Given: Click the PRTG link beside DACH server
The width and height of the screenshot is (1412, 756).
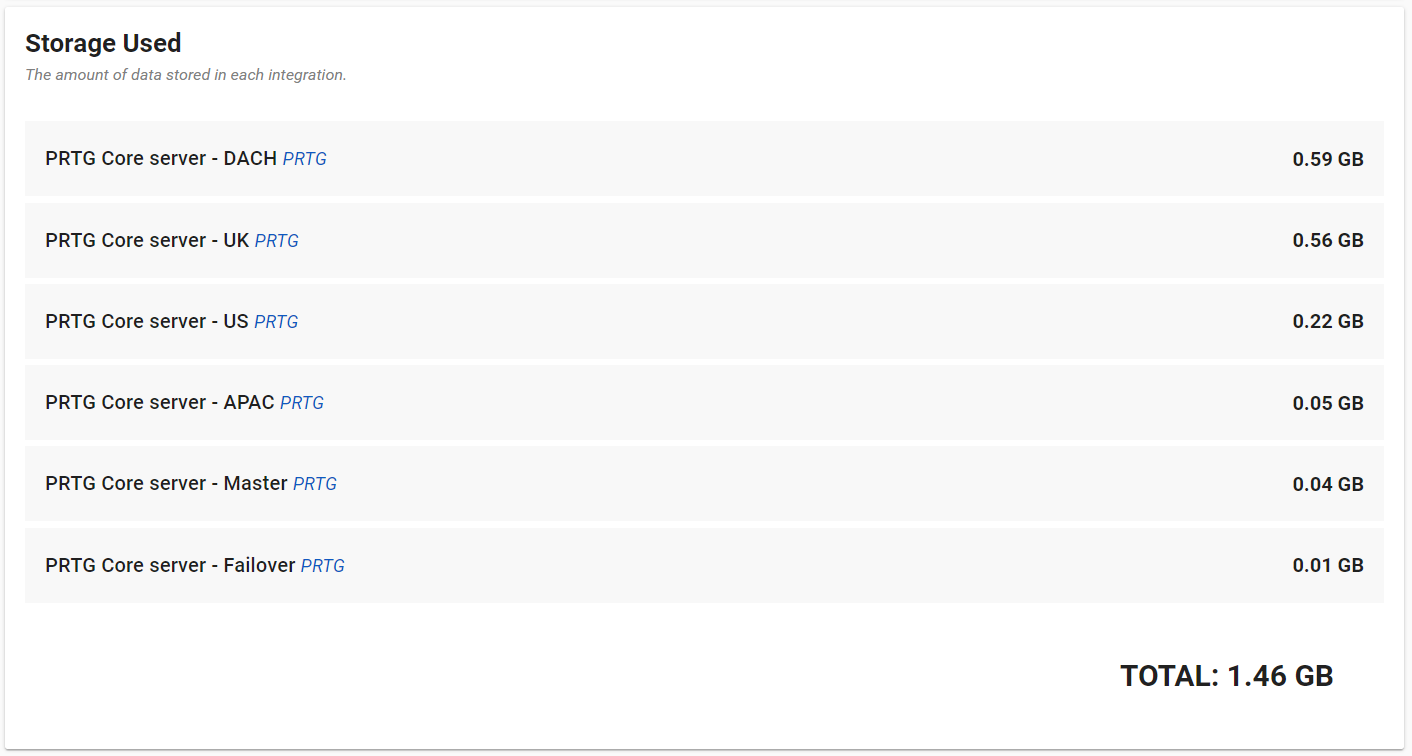Looking at the screenshot, I should 304,159.
